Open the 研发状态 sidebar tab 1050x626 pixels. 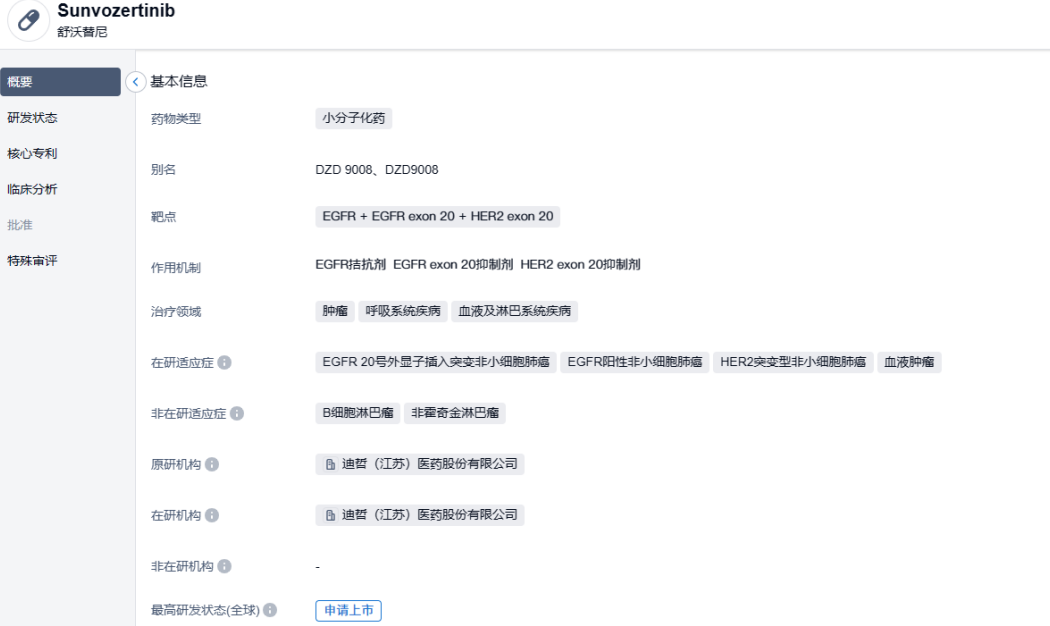point(33,118)
